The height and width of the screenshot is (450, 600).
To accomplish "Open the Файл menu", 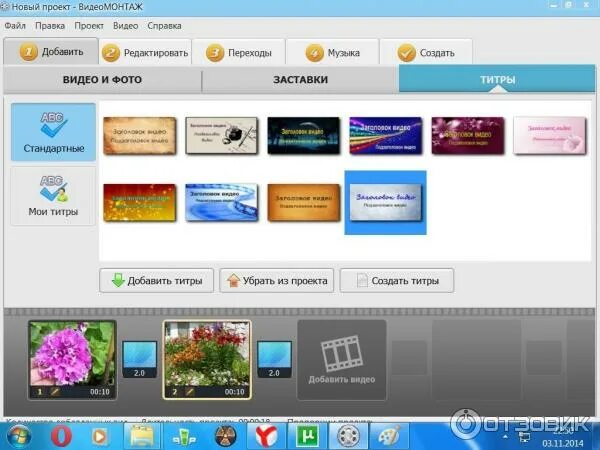I will 15,26.
